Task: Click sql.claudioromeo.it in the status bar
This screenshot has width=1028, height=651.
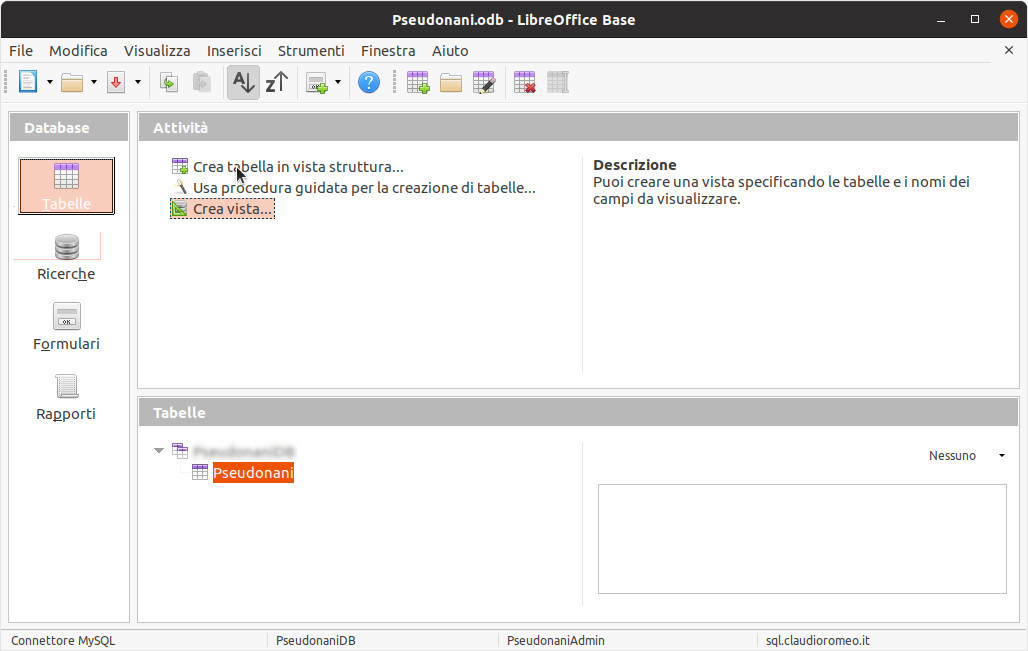Action: (818, 641)
